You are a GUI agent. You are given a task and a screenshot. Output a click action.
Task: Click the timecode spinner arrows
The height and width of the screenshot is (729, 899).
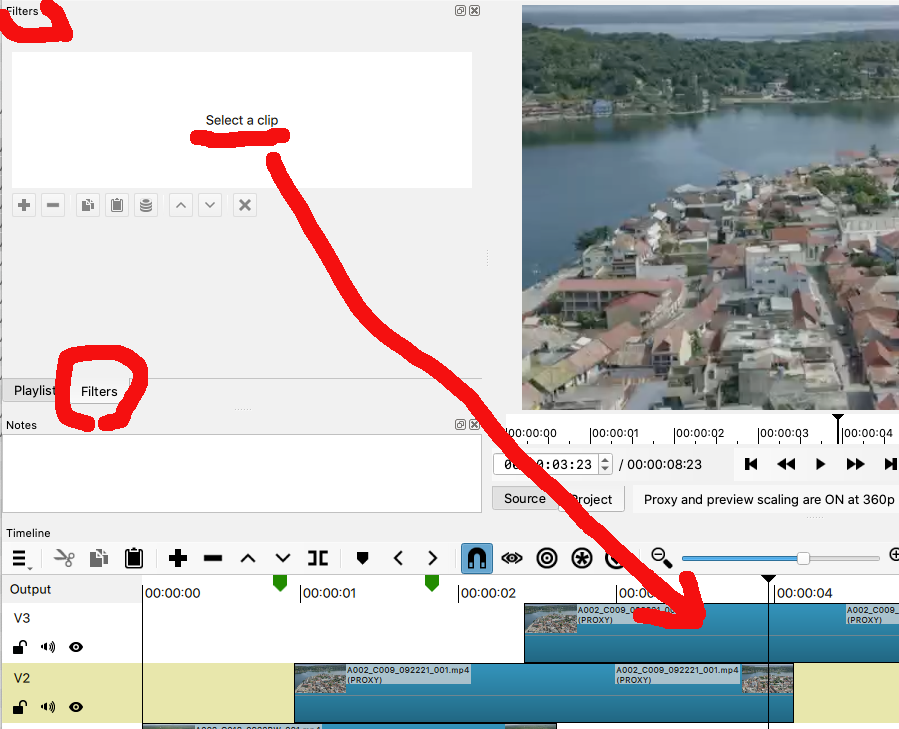(x=605, y=464)
